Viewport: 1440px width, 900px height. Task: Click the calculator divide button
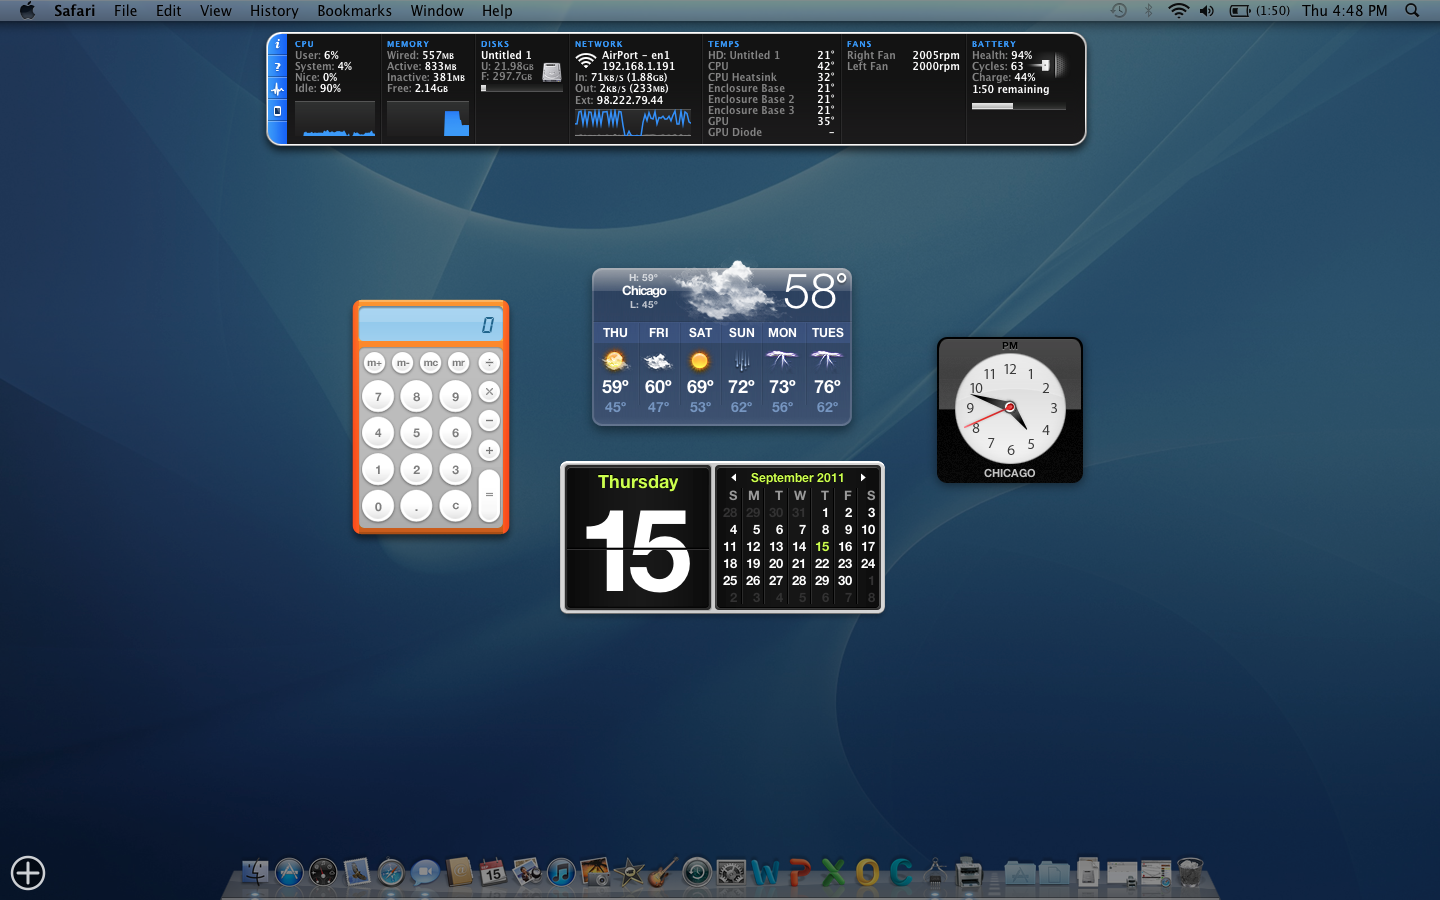pyautogui.click(x=489, y=363)
